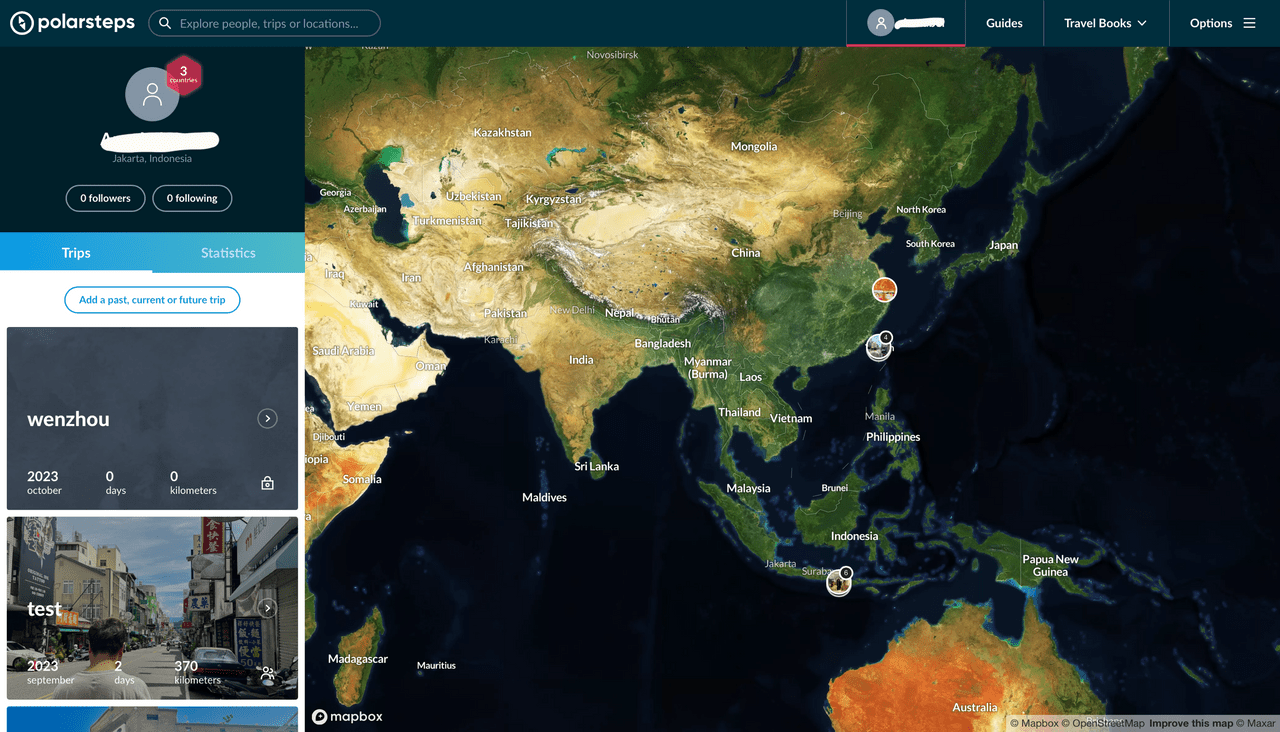This screenshot has height=732, width=1280.
Task: Click the Australia label on the map
Action: click(975, 708)
